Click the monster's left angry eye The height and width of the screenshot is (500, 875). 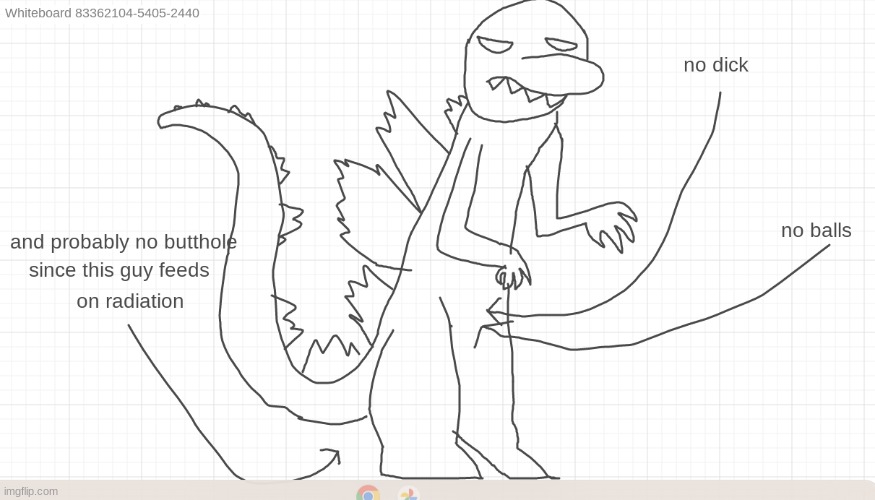(x=494, y=45)
